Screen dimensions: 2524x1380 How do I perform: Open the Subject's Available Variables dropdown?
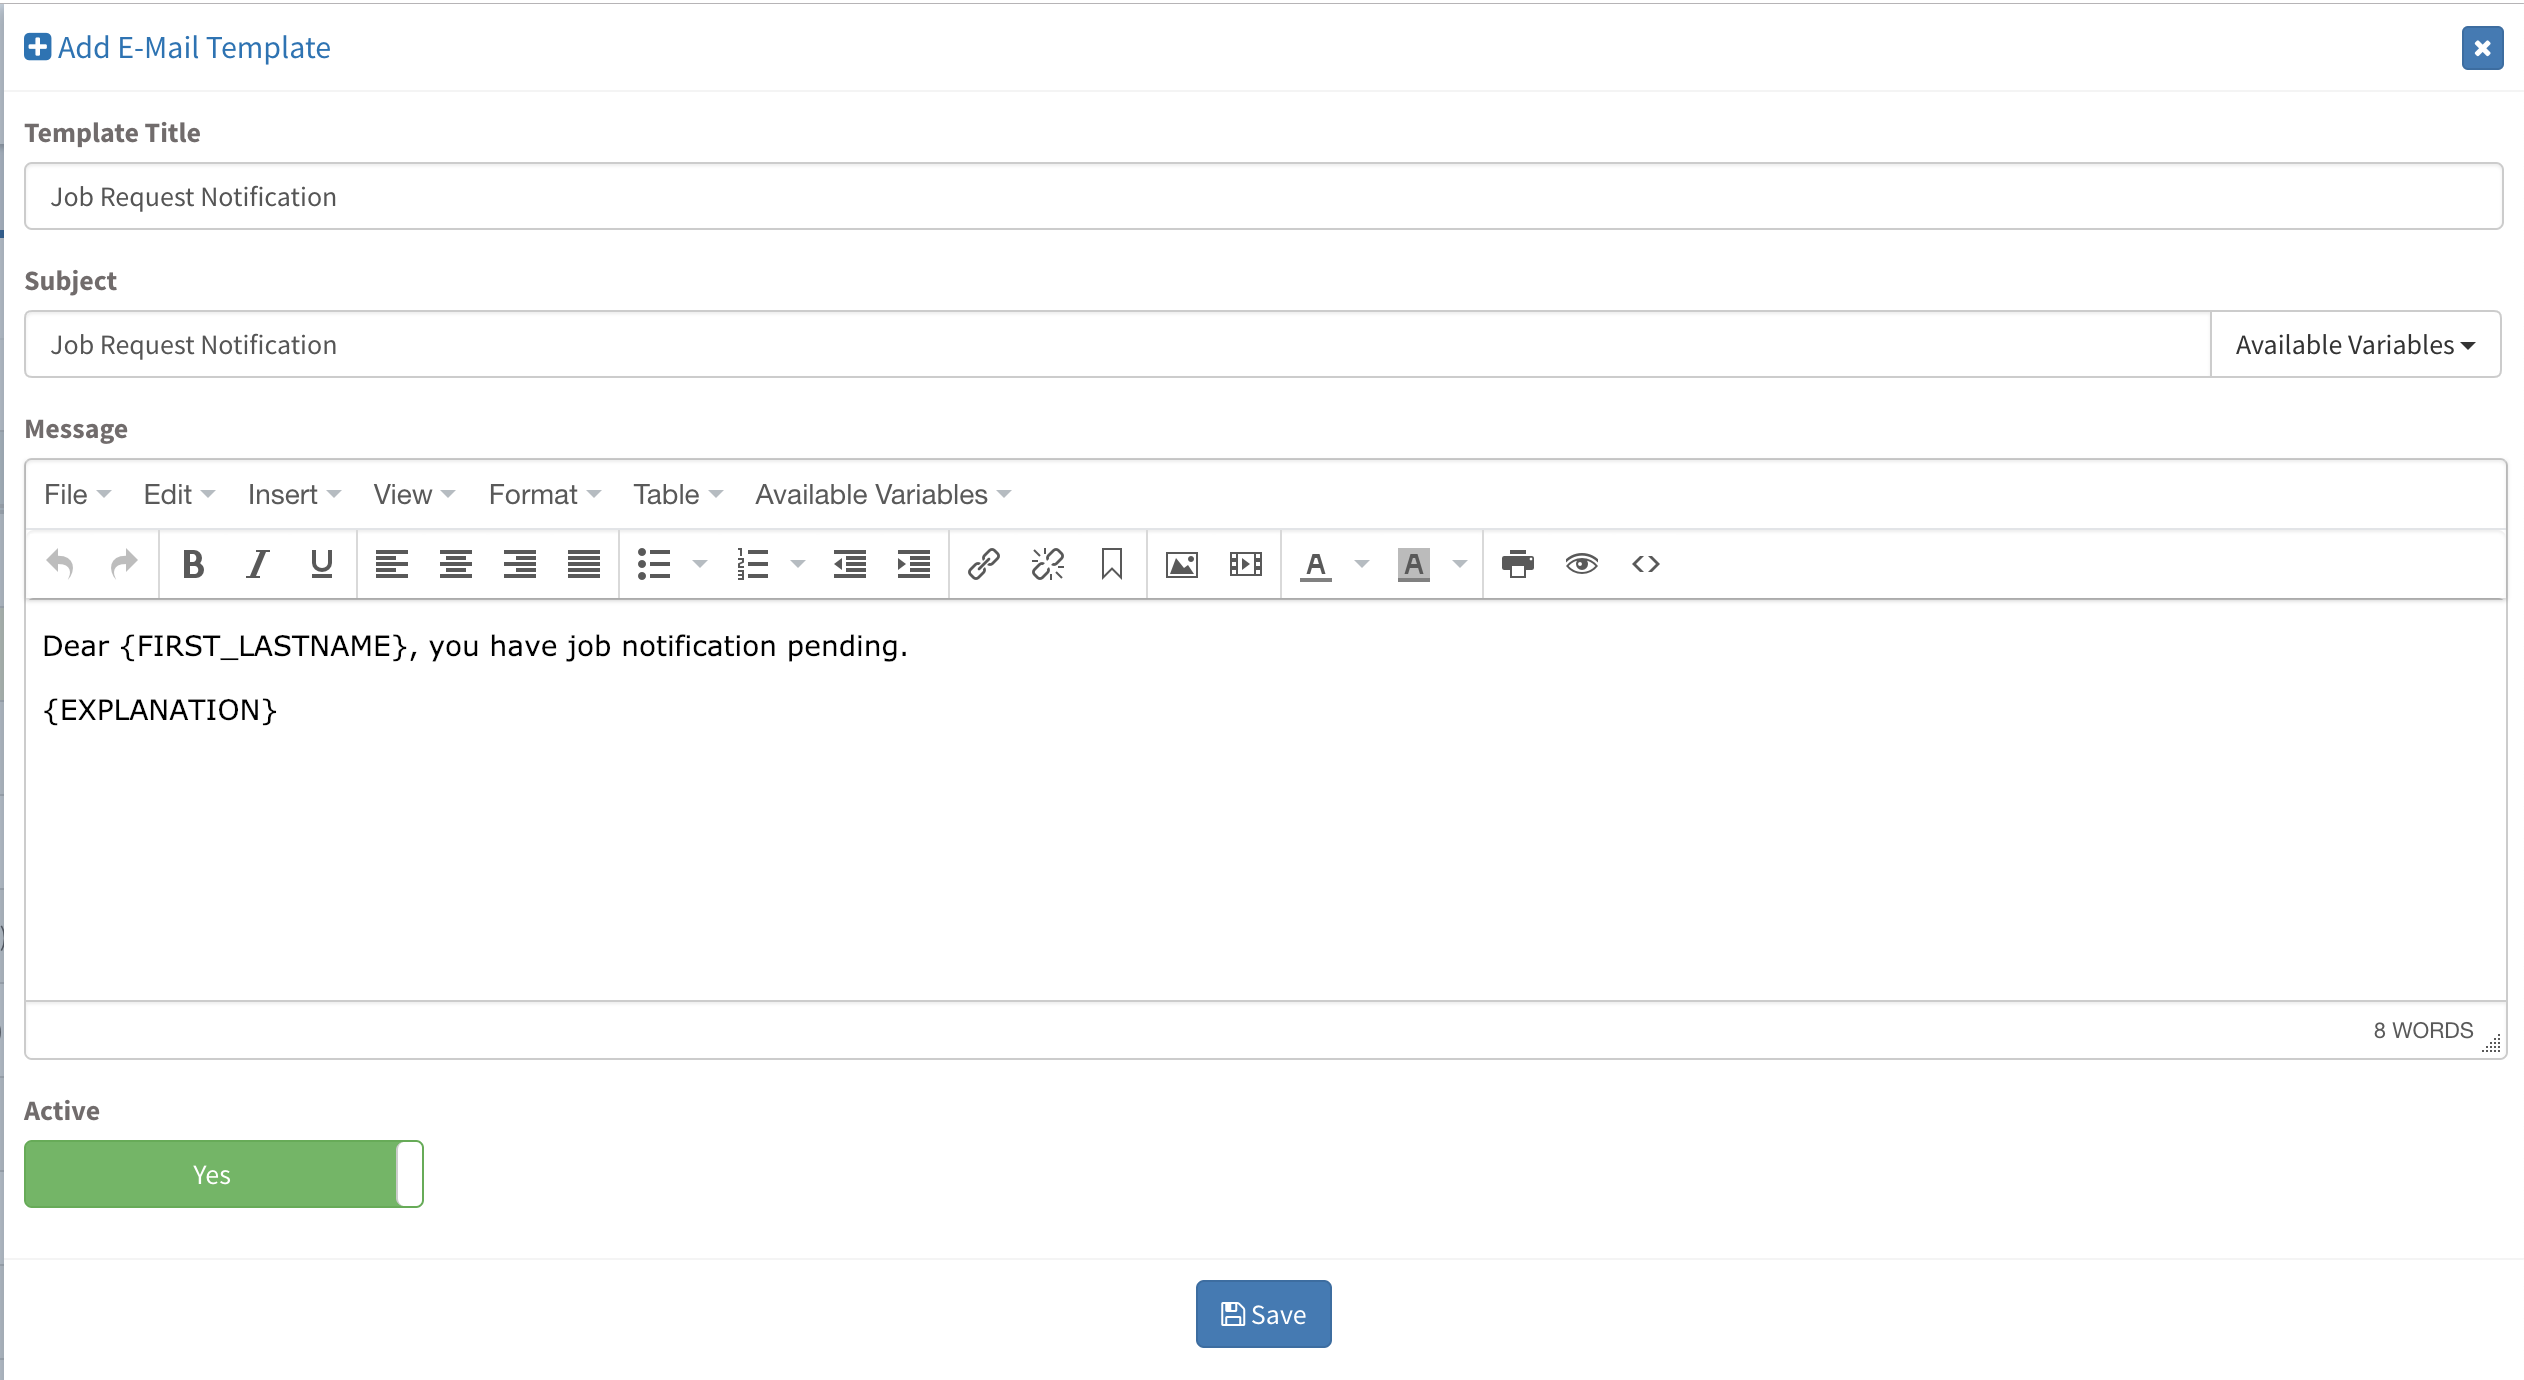tap(2355, 345)
